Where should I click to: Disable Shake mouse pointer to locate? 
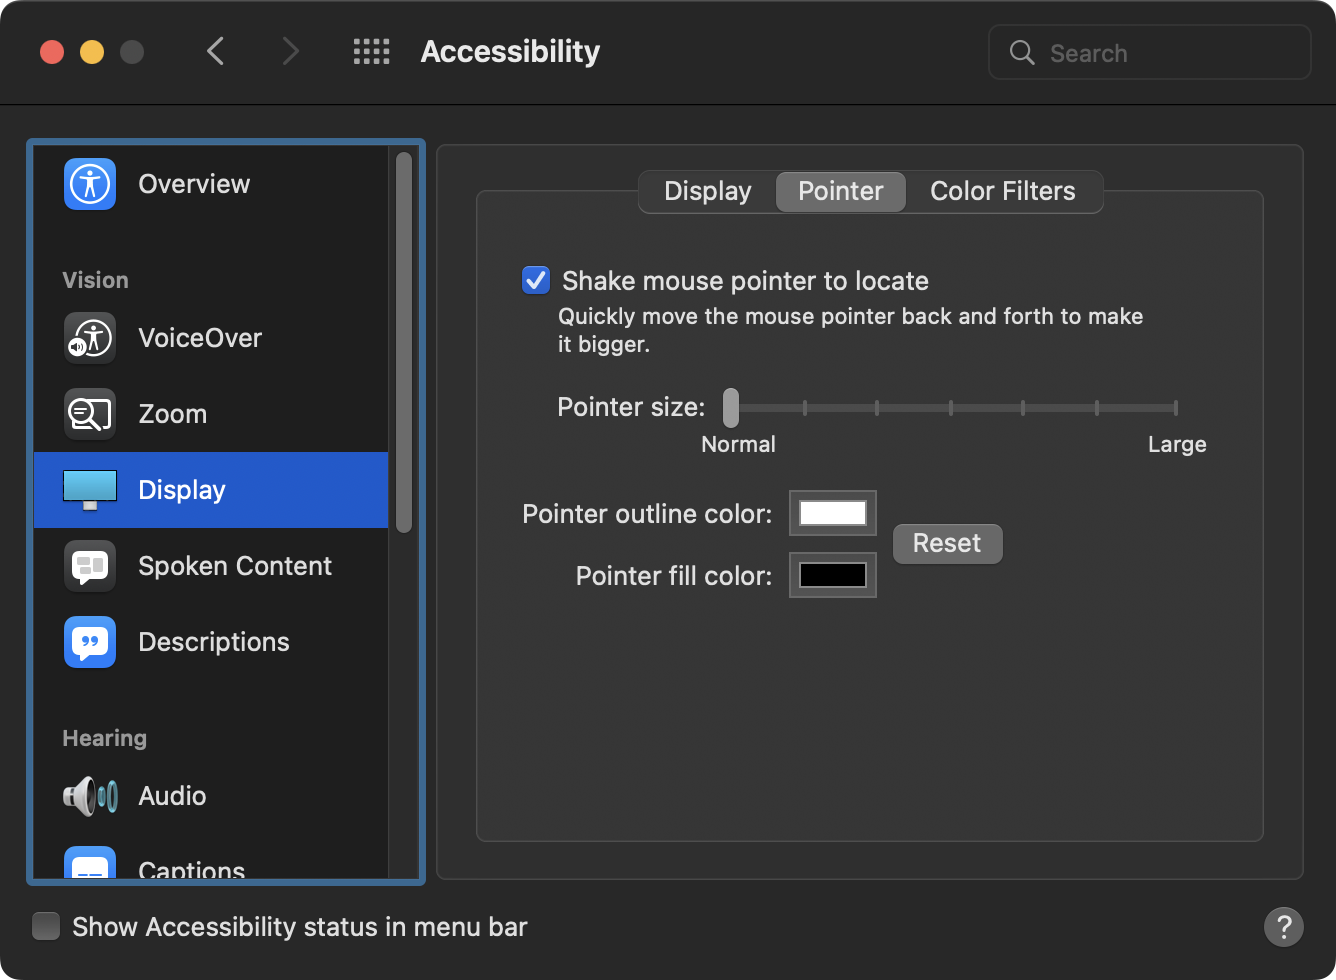tap(536, 280)
